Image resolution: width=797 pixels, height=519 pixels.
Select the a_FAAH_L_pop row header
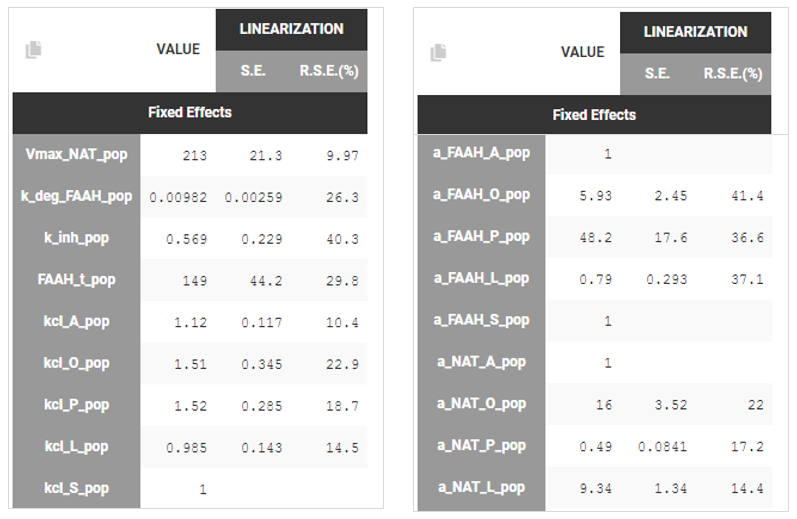point(481,278)
